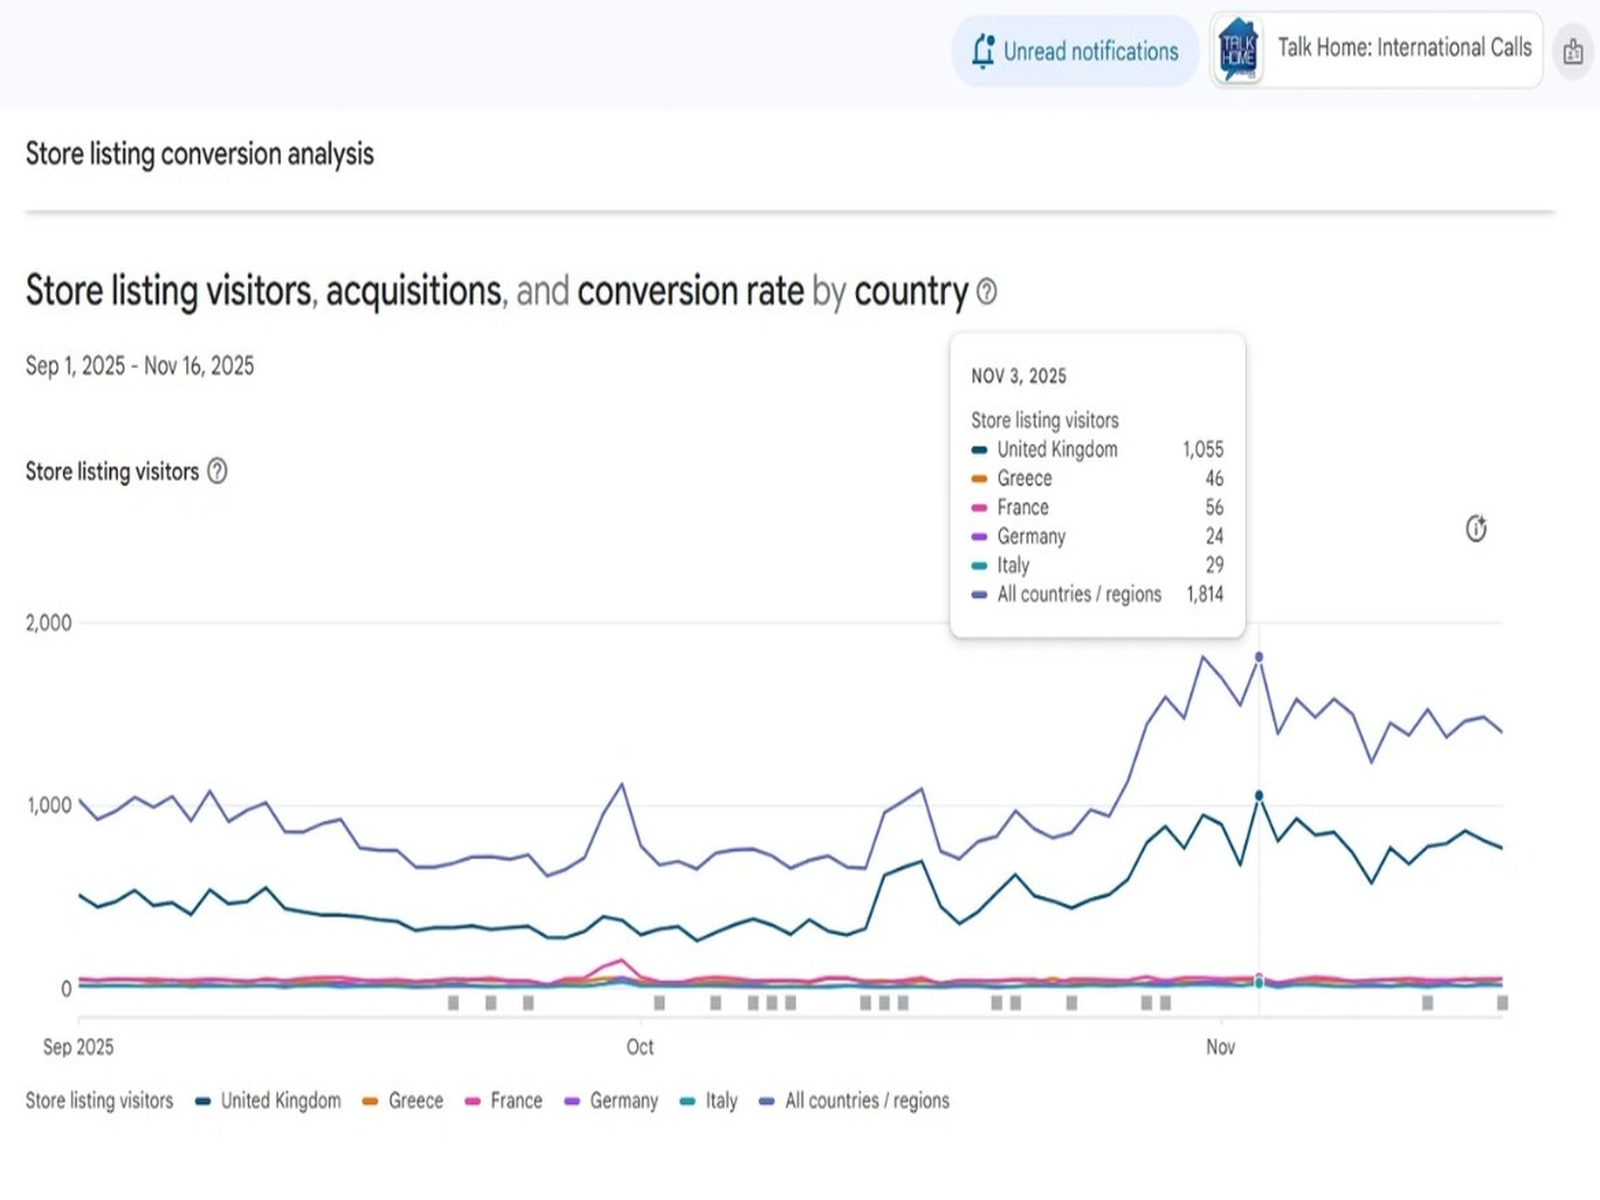Viewport: 1600px width, 1200px height.
Task: Open the developer account badge icon
Action: pos(1573,51)
